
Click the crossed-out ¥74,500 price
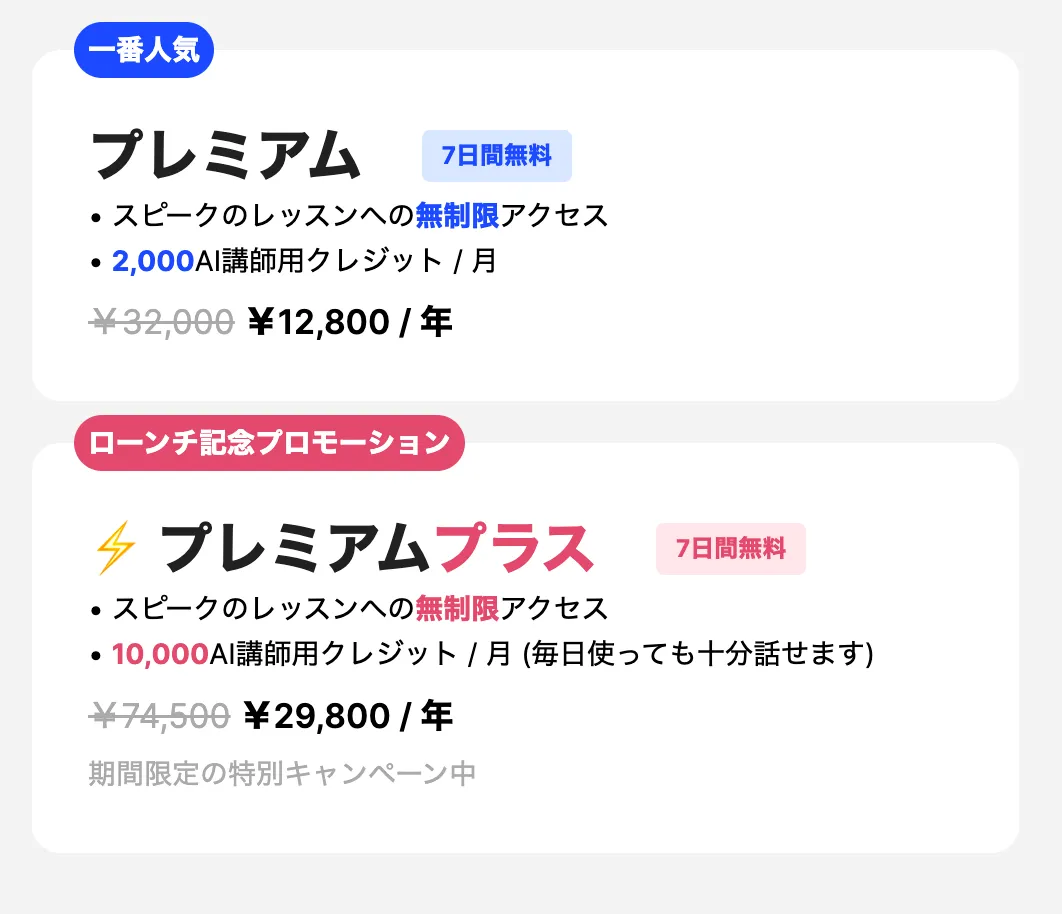(x=160, y=716)
